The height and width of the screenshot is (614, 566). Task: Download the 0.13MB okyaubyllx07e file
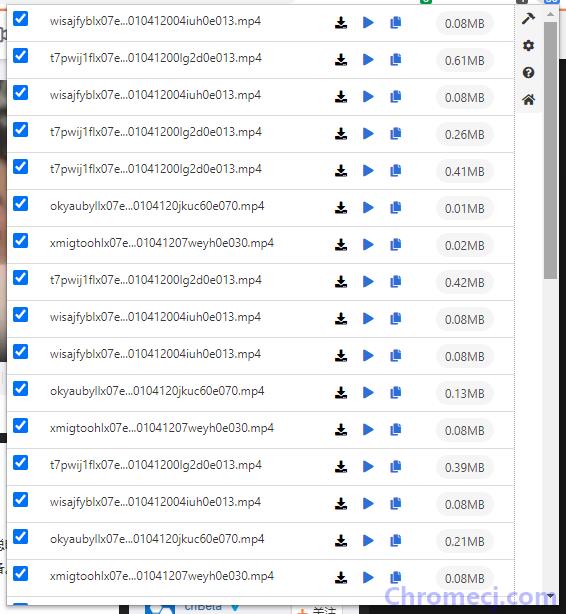[341, 393]
